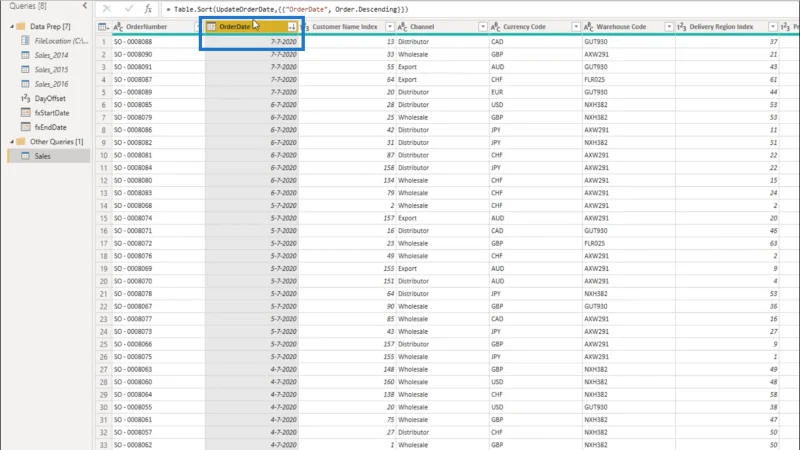Image resolution: width=800 pixels, height=450 pixels.
Task: Open the DayOffset query
Action: coord(50,98)
